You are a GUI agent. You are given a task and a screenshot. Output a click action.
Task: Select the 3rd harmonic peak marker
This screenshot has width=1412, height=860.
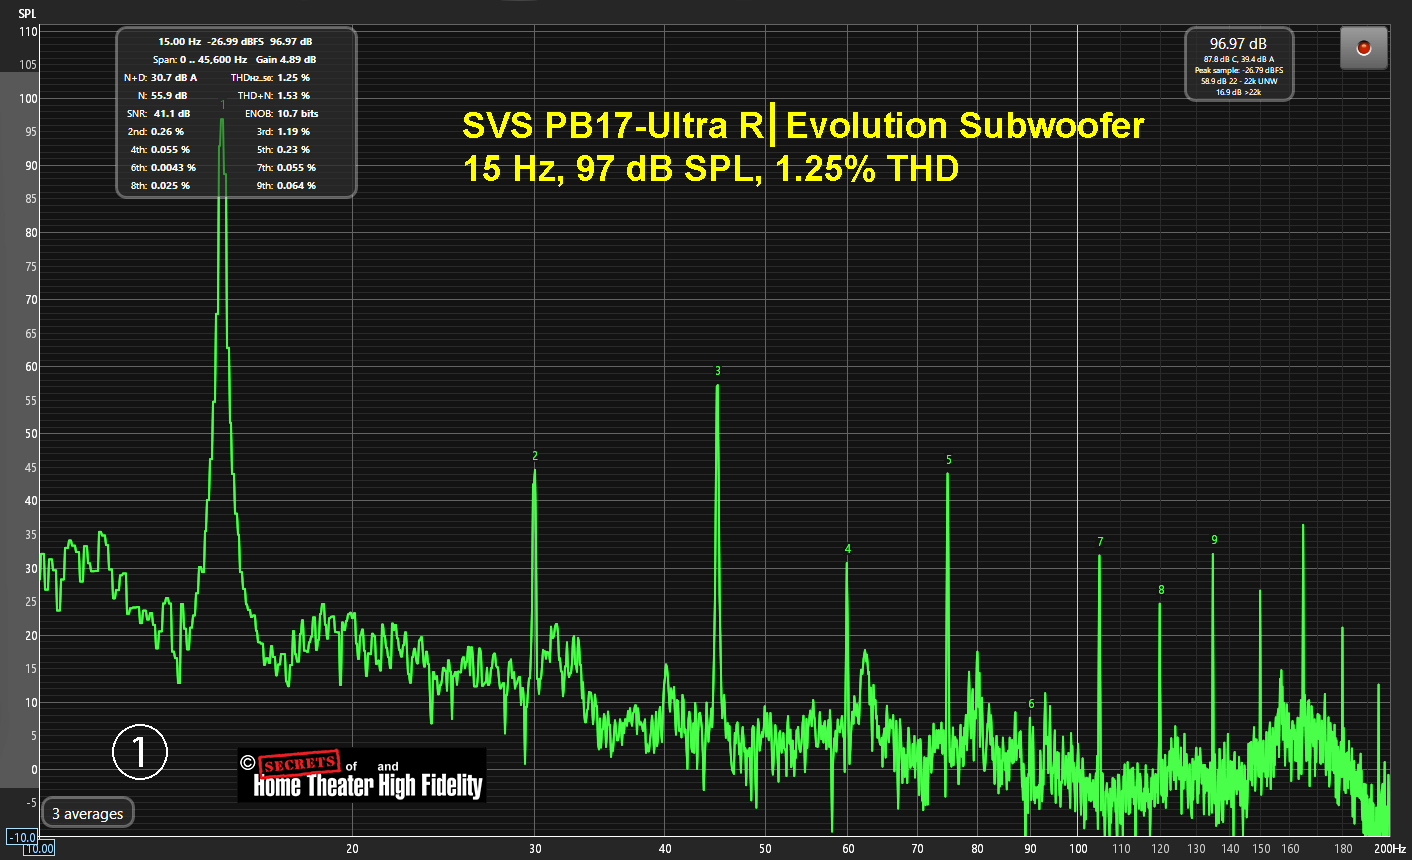pyautogui.click(x=718, y=371)
